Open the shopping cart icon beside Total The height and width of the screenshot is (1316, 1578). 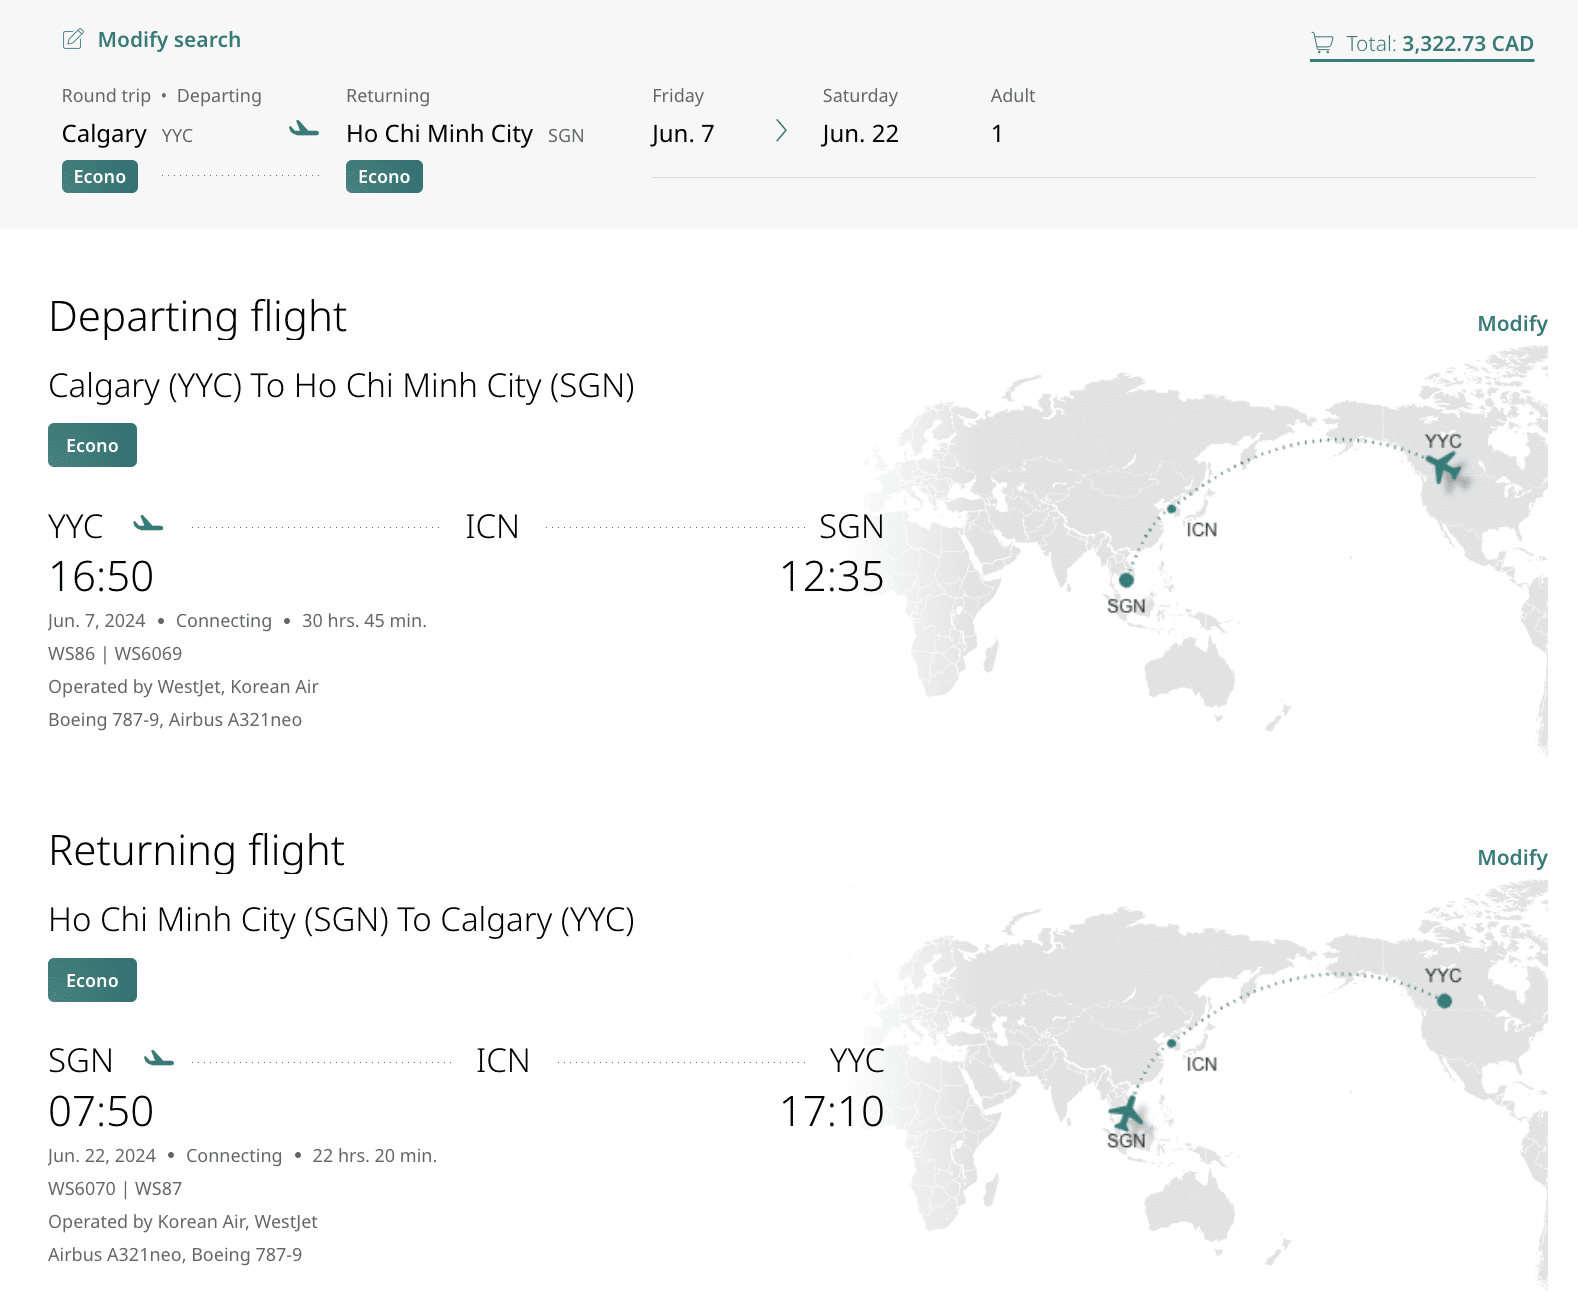(x=1322, y=44)
